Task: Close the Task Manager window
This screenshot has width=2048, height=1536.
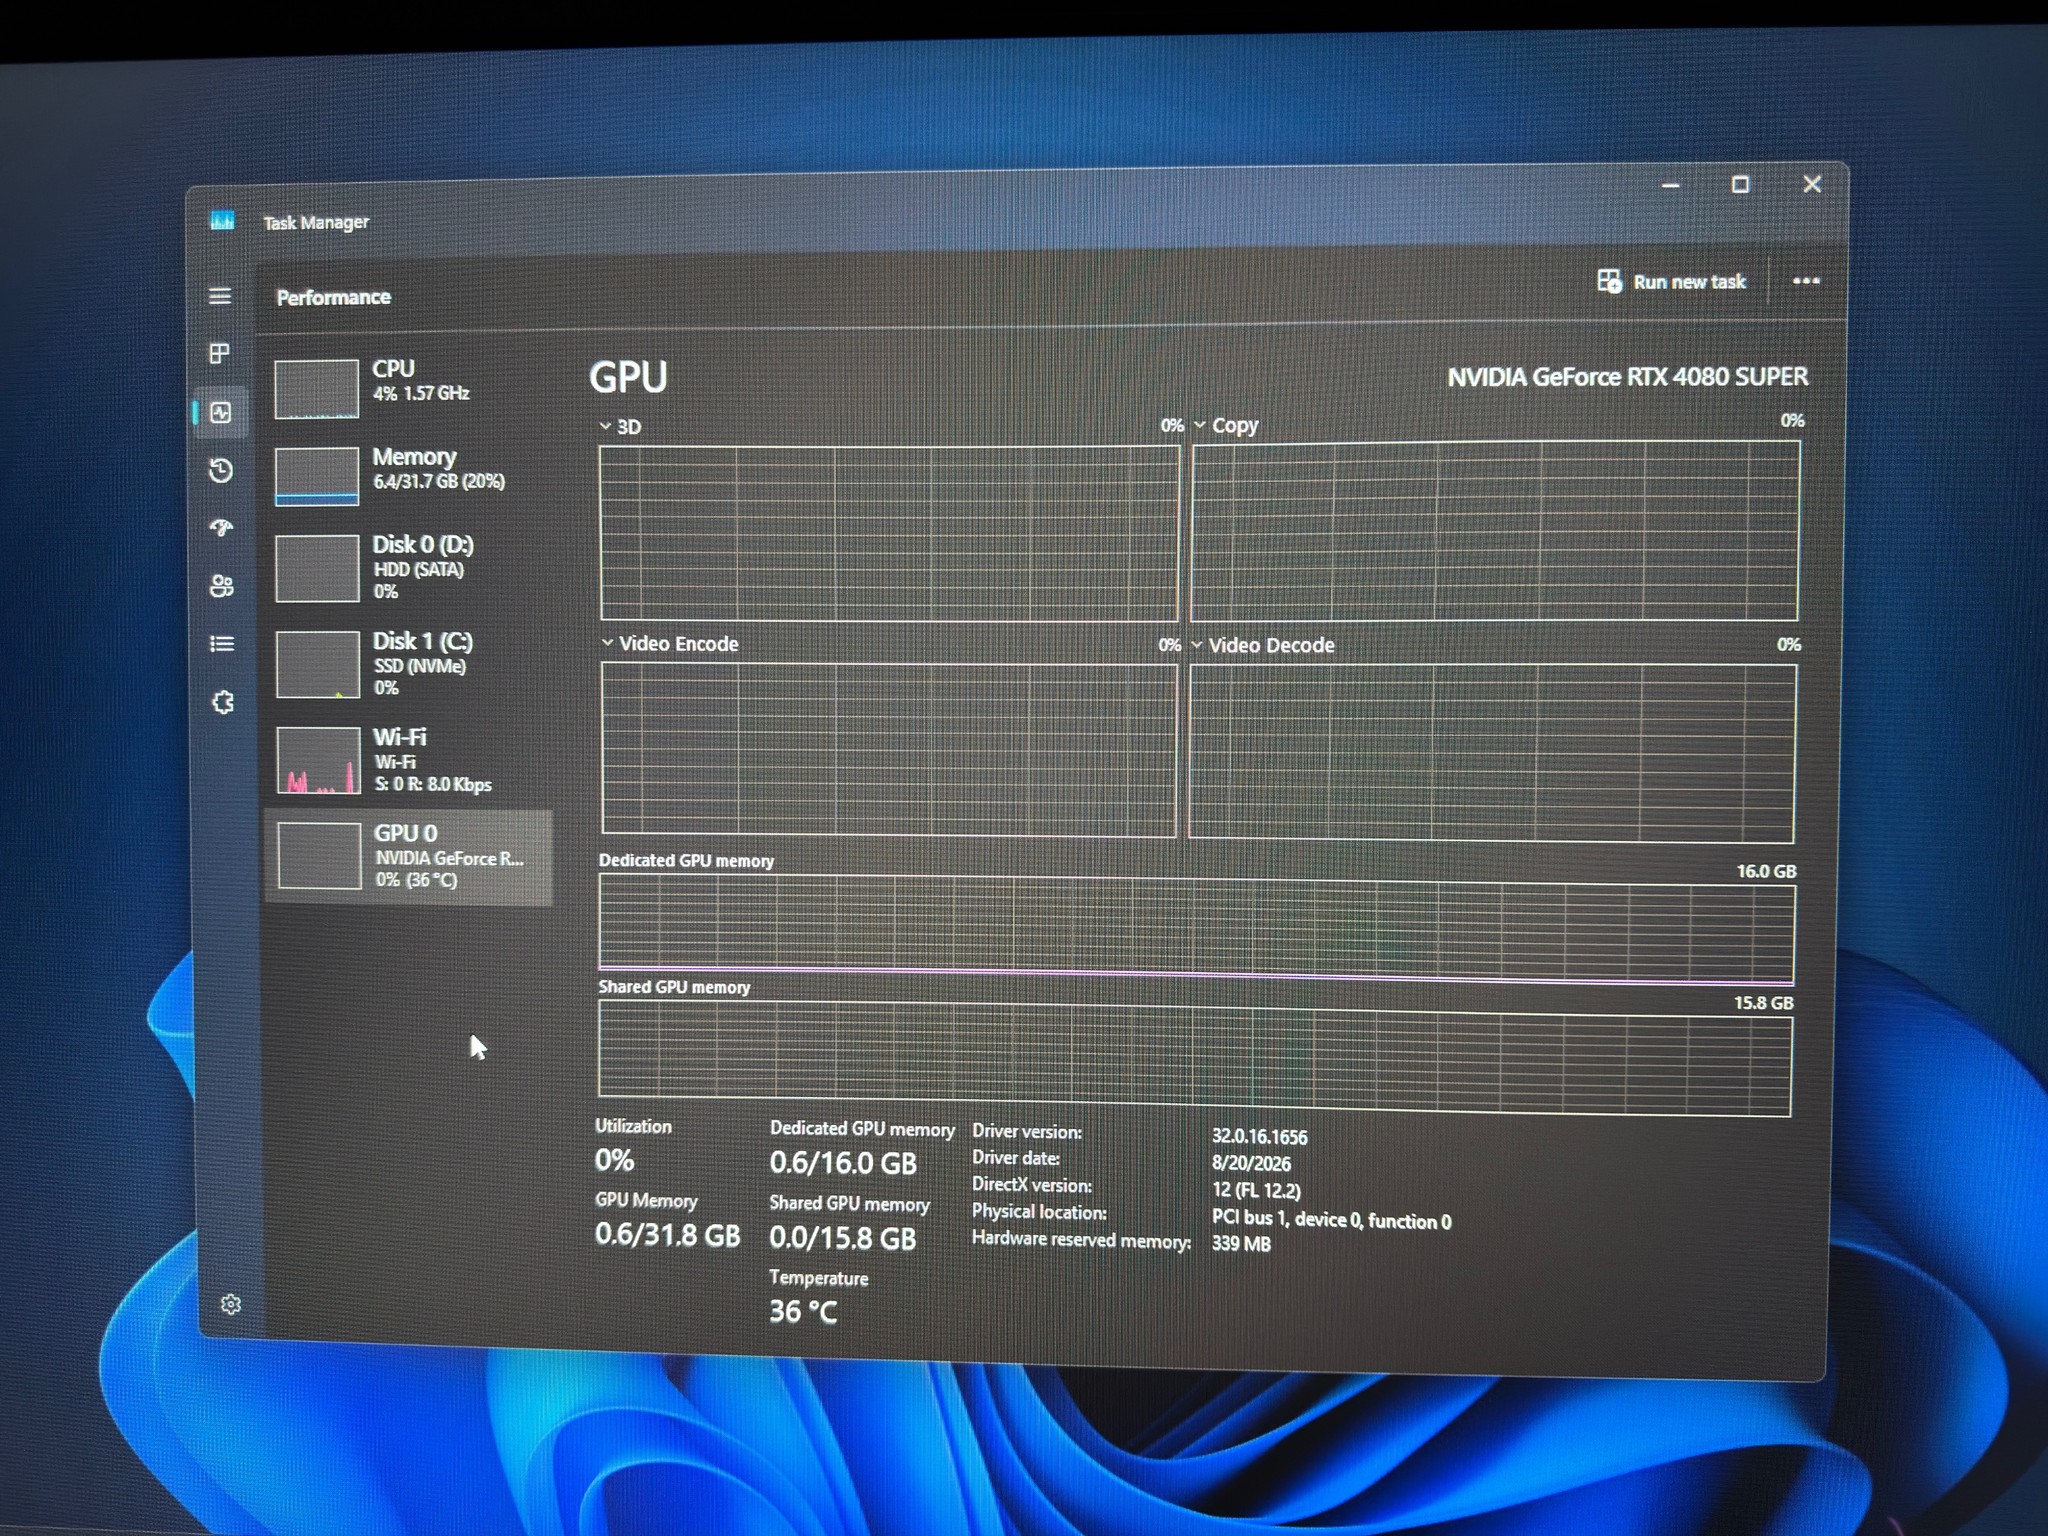Action: [1812, 183]
